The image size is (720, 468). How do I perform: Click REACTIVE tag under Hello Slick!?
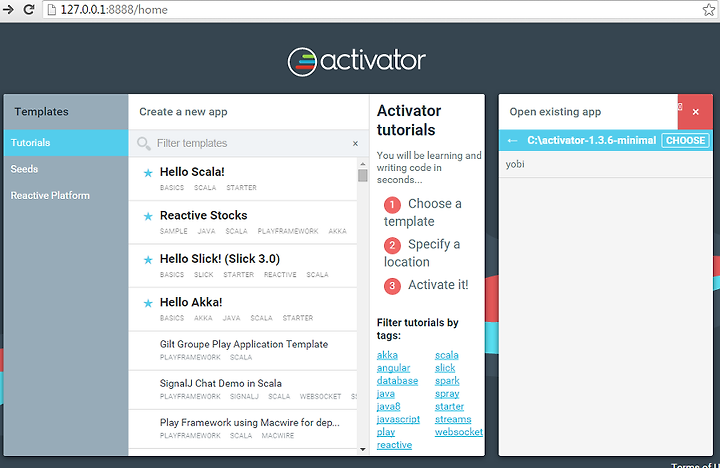pos(280,275)
